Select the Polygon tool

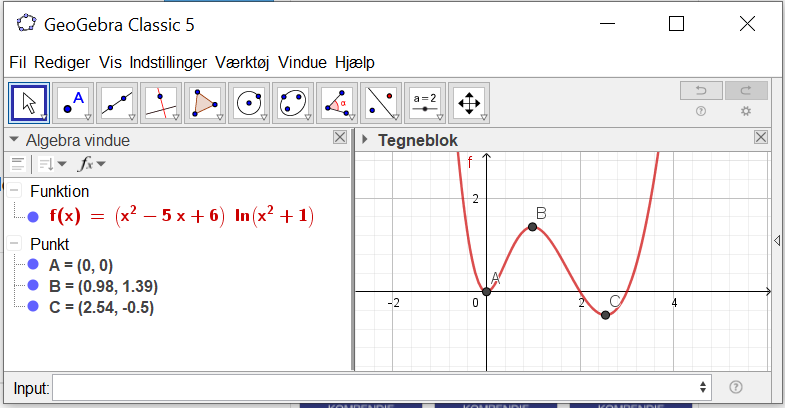pyautogui.click(x=205, y=103)
